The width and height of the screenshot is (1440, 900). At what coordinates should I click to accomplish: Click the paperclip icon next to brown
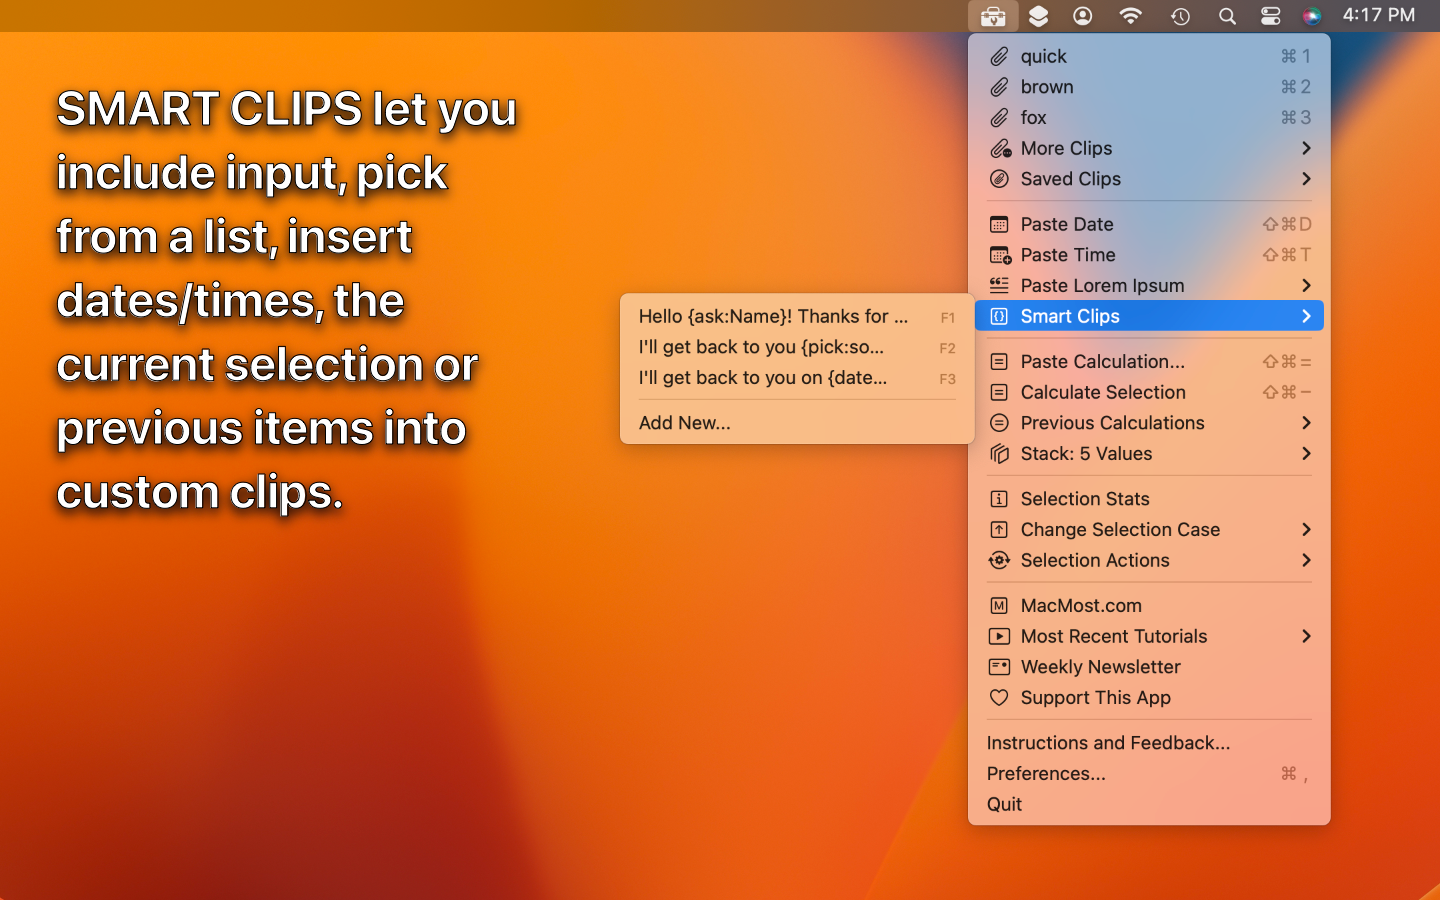(999, 87)
